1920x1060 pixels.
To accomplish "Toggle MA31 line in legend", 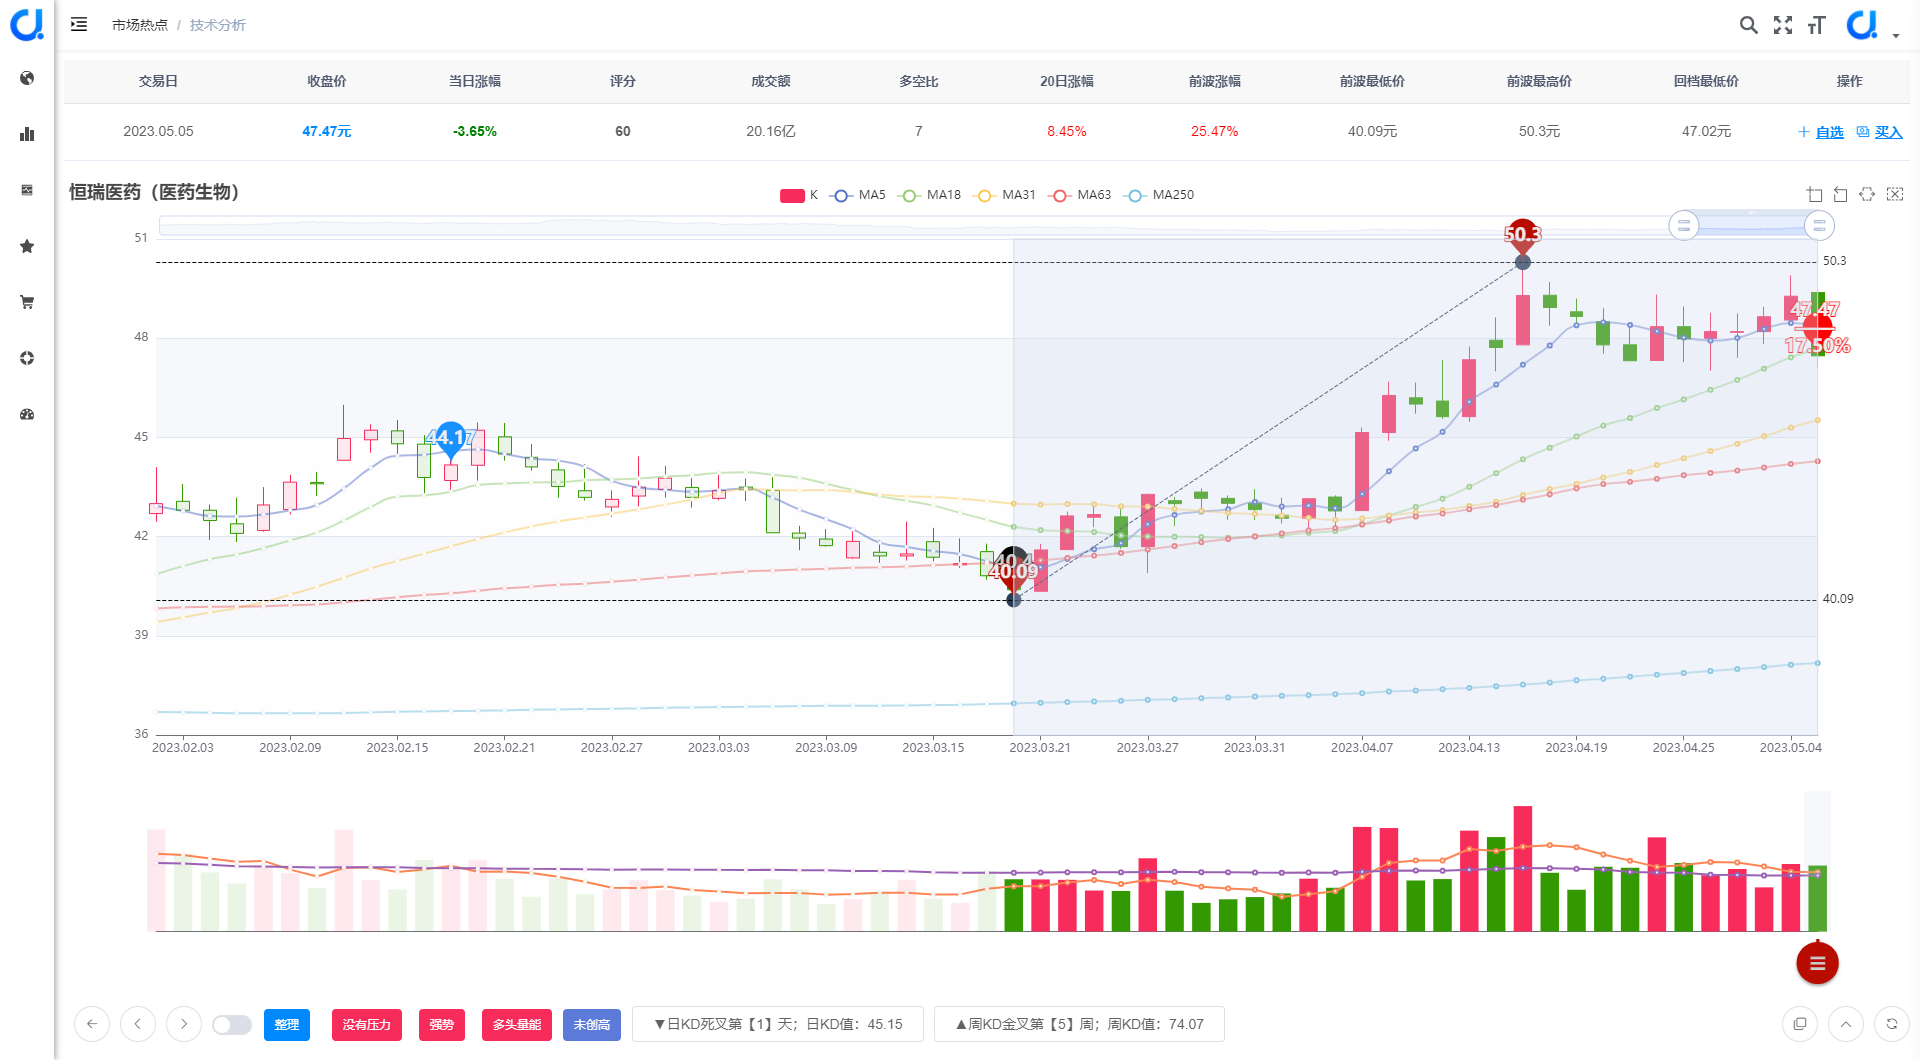I will (1005, 195).
